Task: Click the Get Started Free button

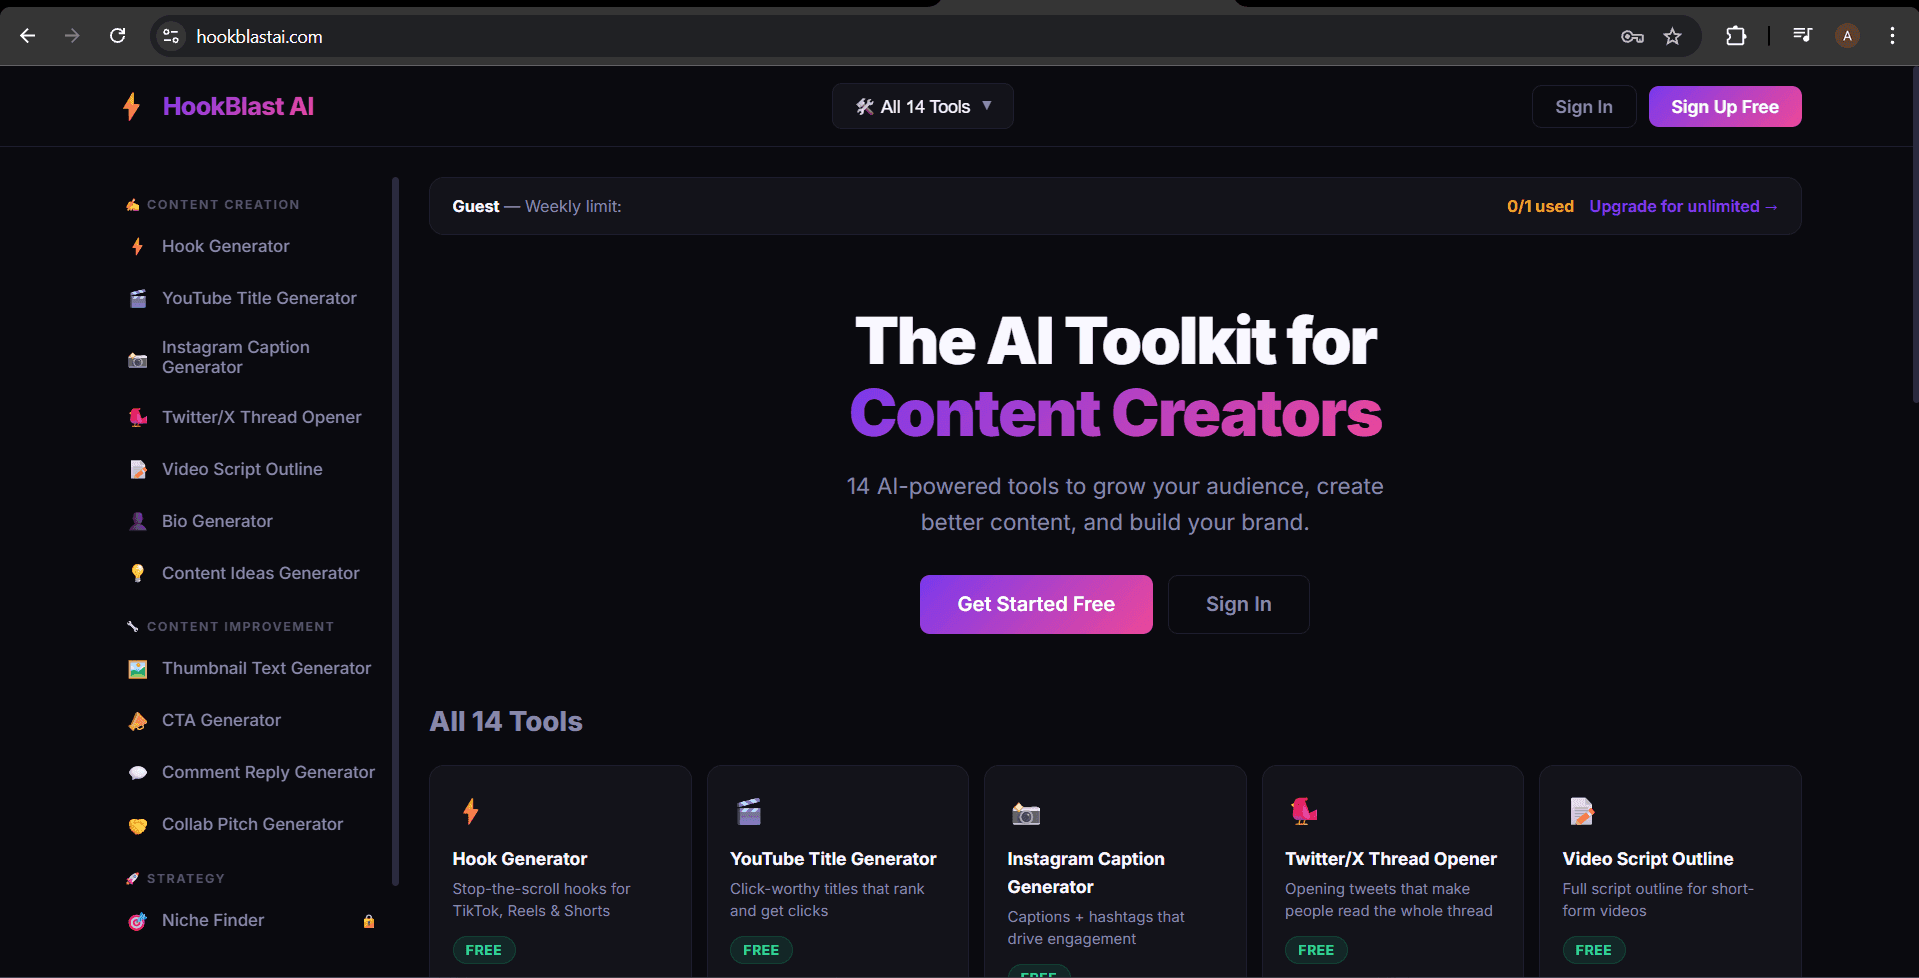Action: coord(1036,604)
